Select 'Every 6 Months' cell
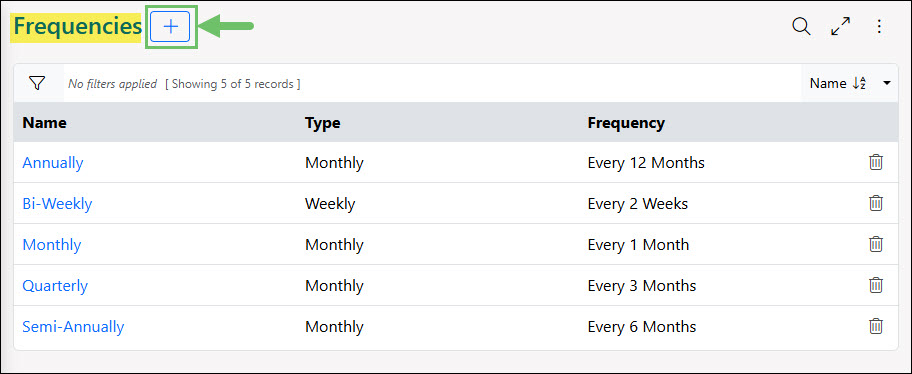 pos(642,326)
